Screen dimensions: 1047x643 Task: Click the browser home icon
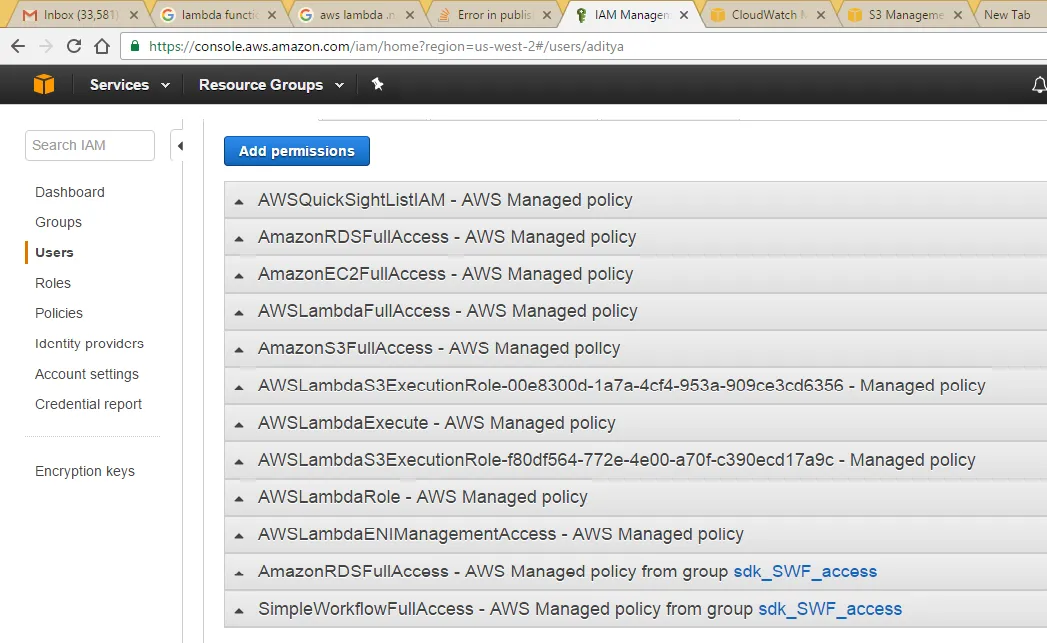(x=101, y=46)
